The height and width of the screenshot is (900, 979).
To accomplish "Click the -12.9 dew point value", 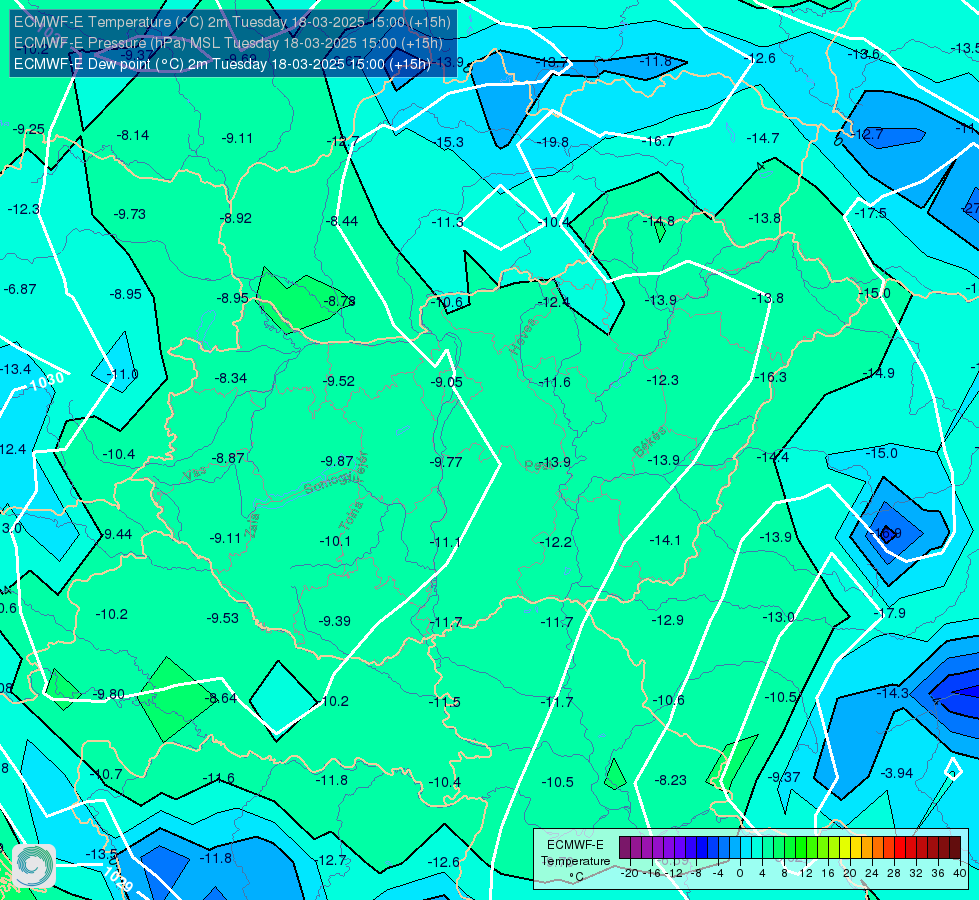I will coord(667,620).
